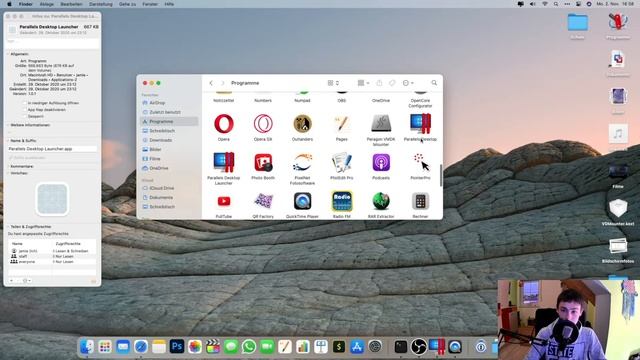This screenshot has width=640, height=360.
Task: Click the lock icon in Info window
Action: (93, 281)
